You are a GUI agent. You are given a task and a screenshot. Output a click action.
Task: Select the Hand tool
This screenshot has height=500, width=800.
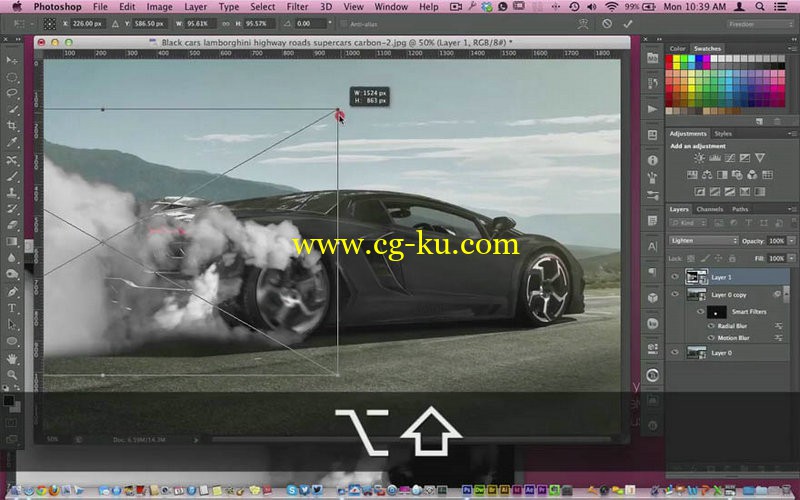point(11,359)
